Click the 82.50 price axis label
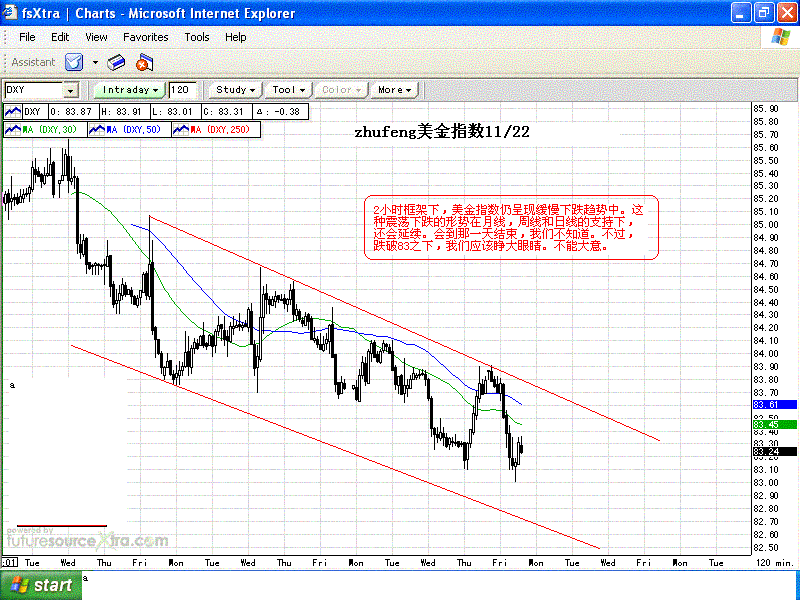 tap(766, 548)
